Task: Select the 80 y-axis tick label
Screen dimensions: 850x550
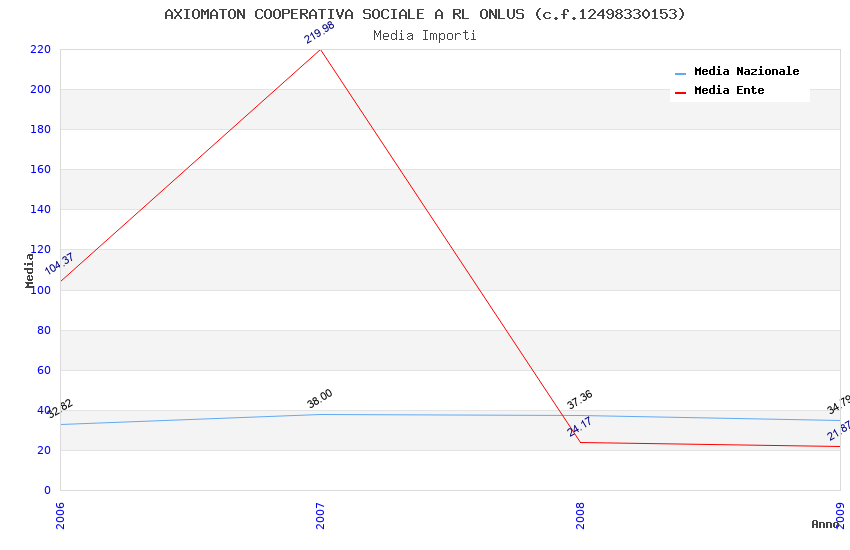Action: pyautogui.click(x=44, y=330)
